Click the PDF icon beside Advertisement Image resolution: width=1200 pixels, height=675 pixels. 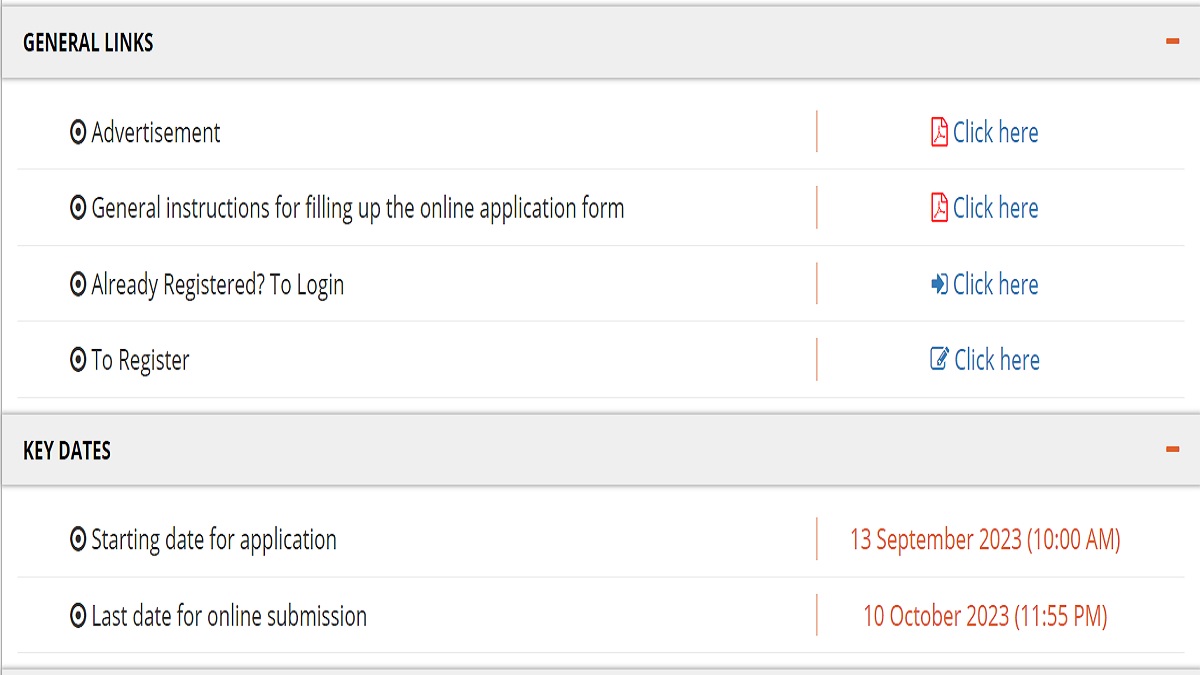[939, 132]
